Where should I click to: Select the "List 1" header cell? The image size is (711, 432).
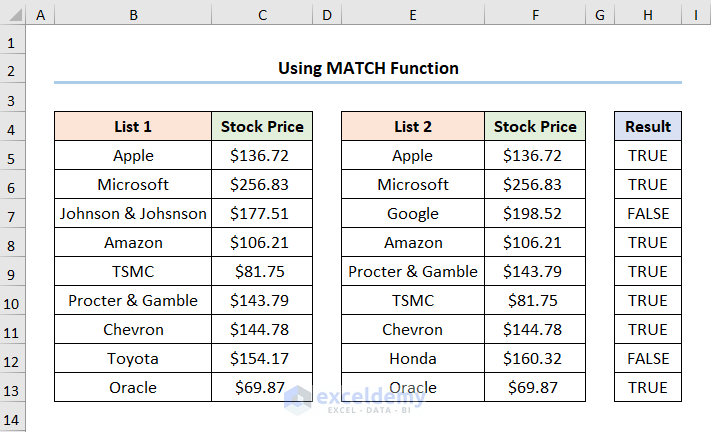(x=133, y=127)
